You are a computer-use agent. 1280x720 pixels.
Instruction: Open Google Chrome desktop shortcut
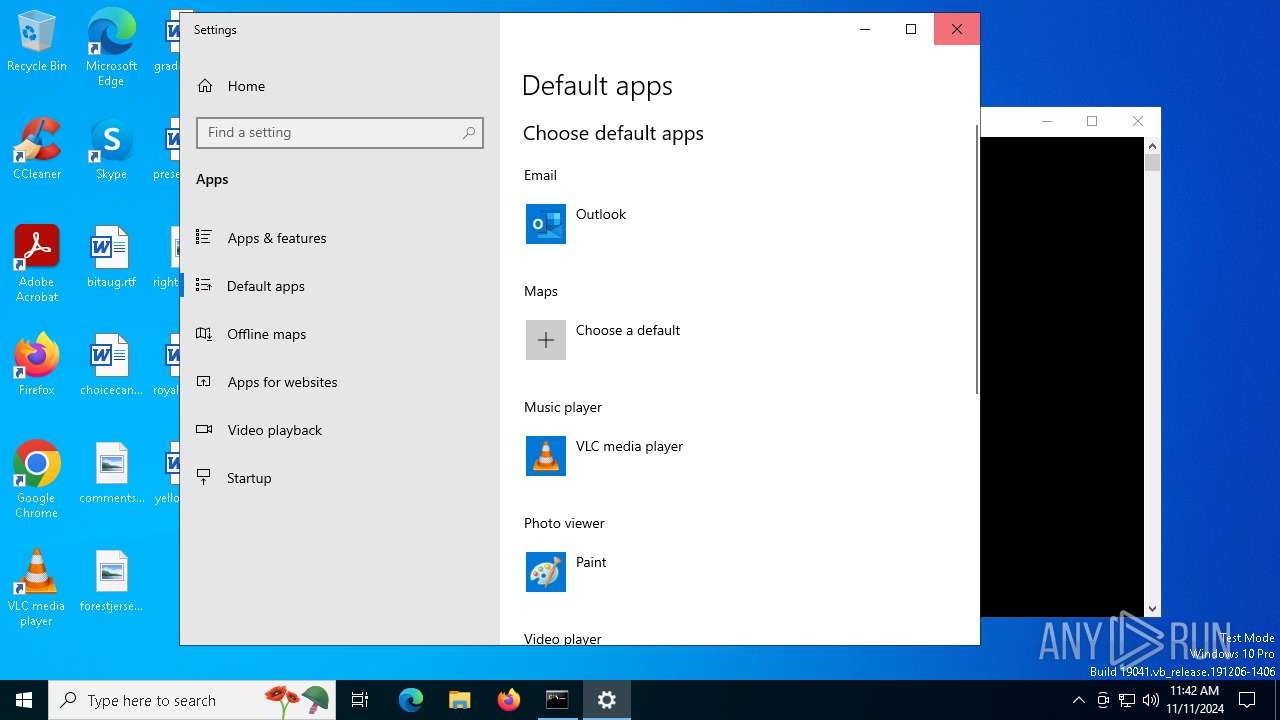[37, 480]
